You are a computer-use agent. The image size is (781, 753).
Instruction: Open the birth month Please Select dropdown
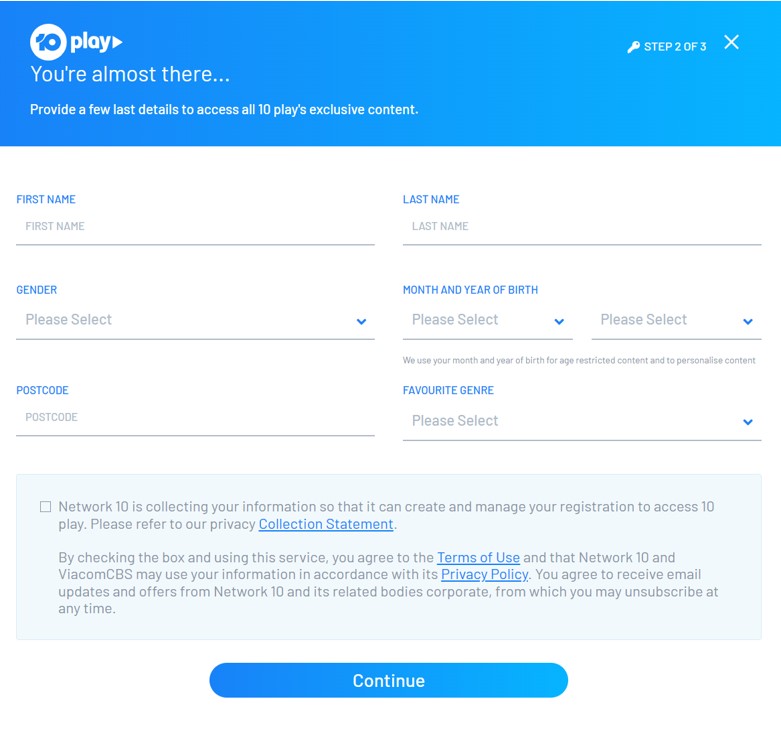(475, 320)
